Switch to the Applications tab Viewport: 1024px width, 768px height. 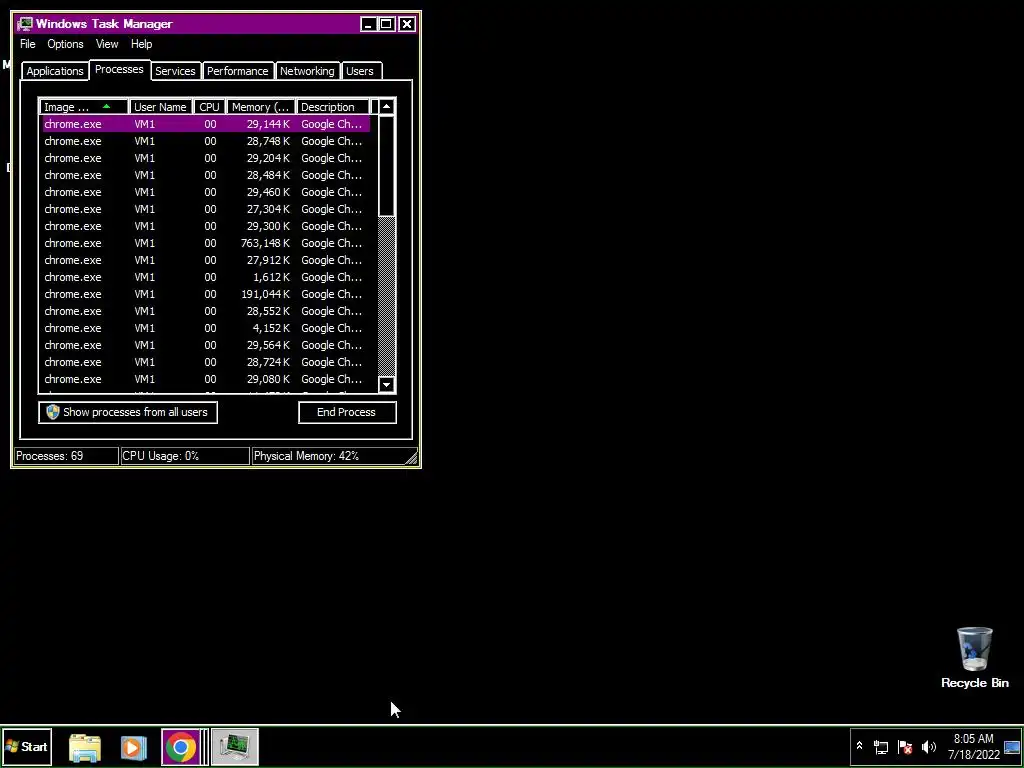pyautogui.click(x=55, y=71)
